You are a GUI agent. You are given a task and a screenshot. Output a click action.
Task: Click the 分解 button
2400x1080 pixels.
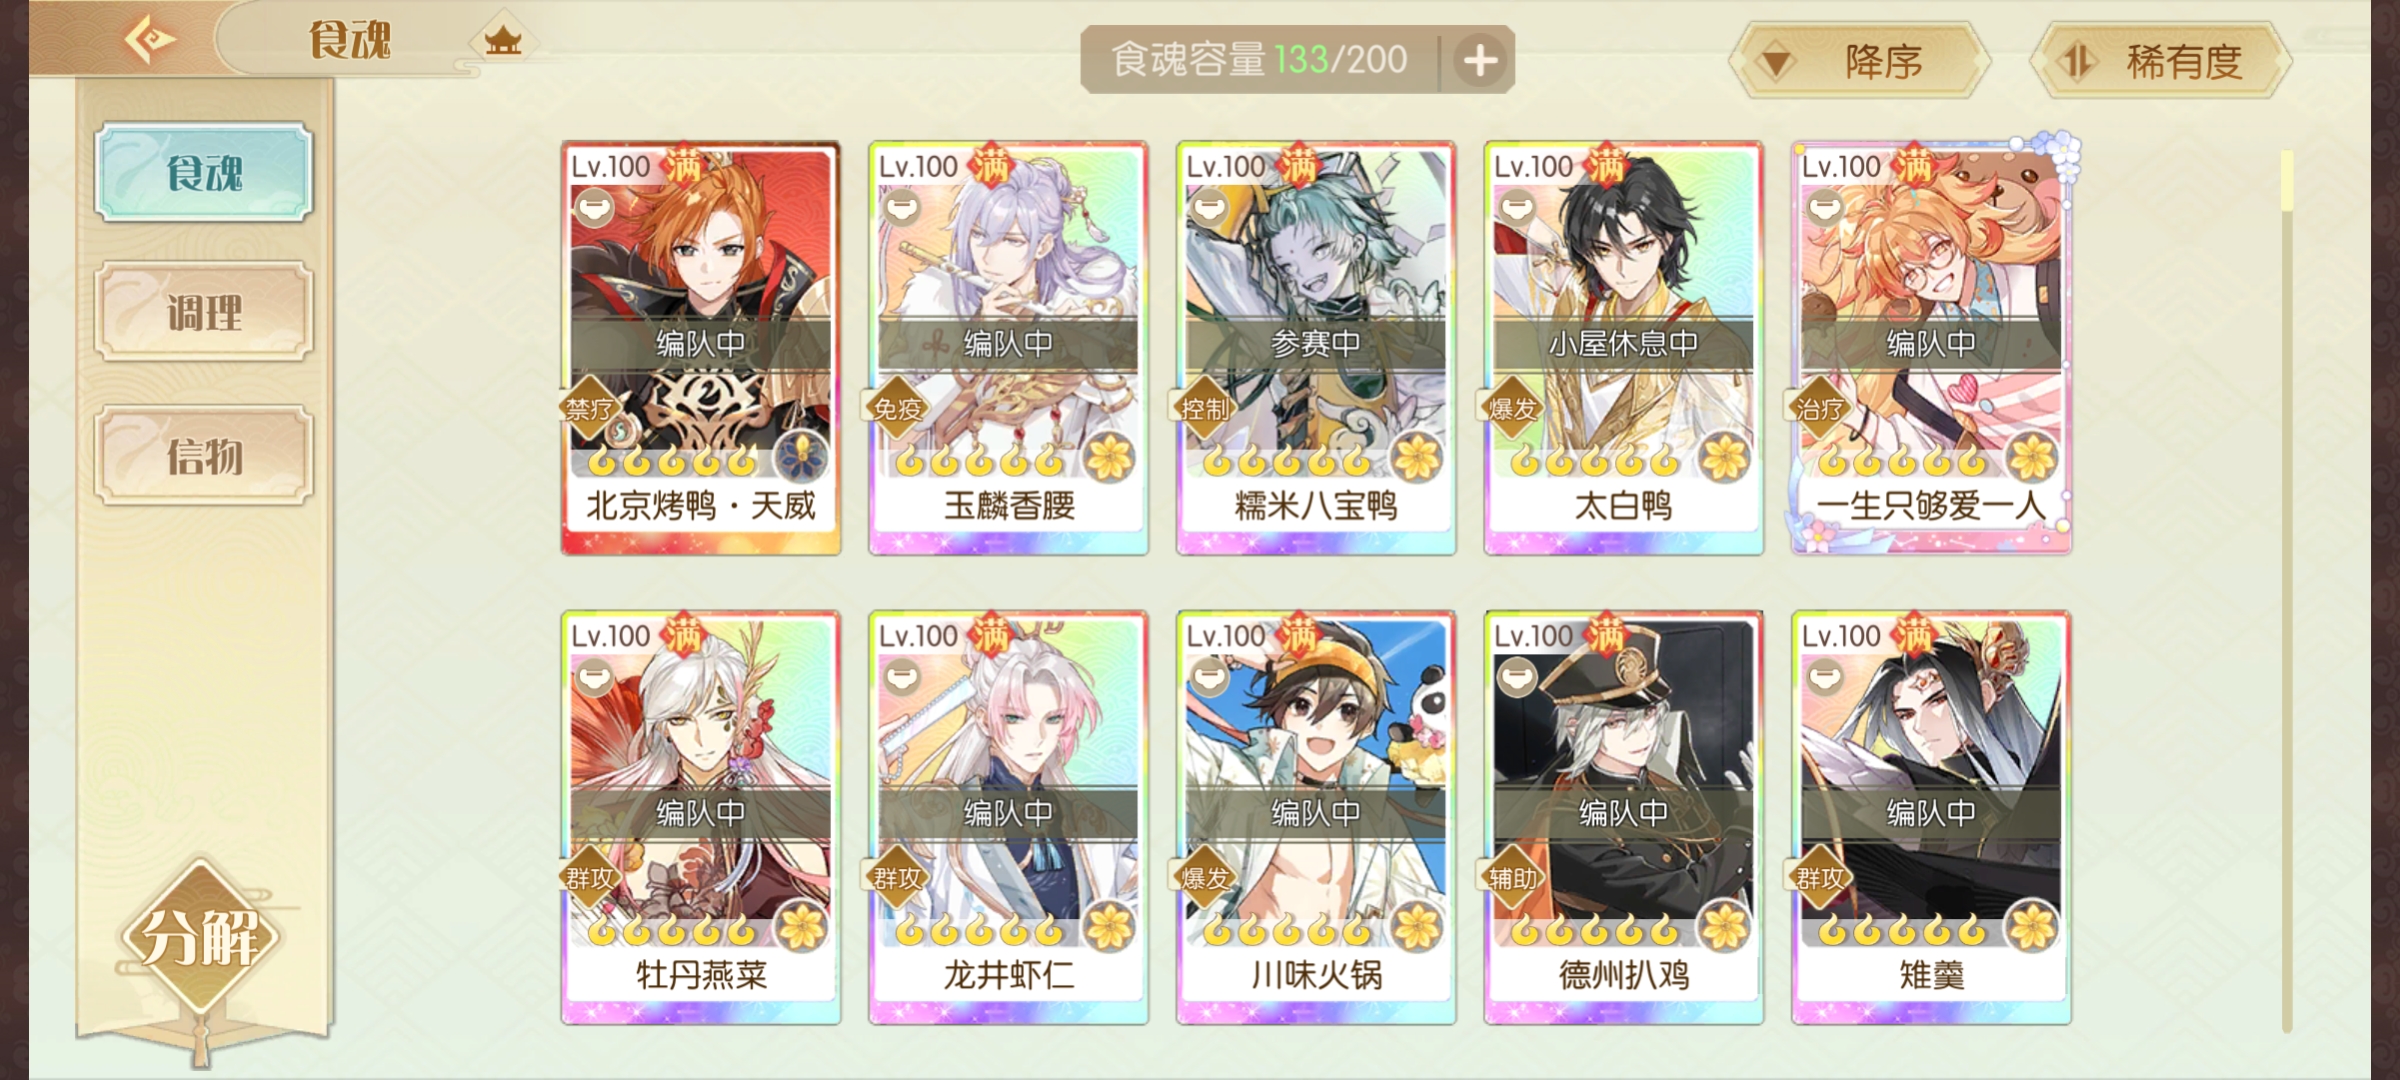point(201,938)
